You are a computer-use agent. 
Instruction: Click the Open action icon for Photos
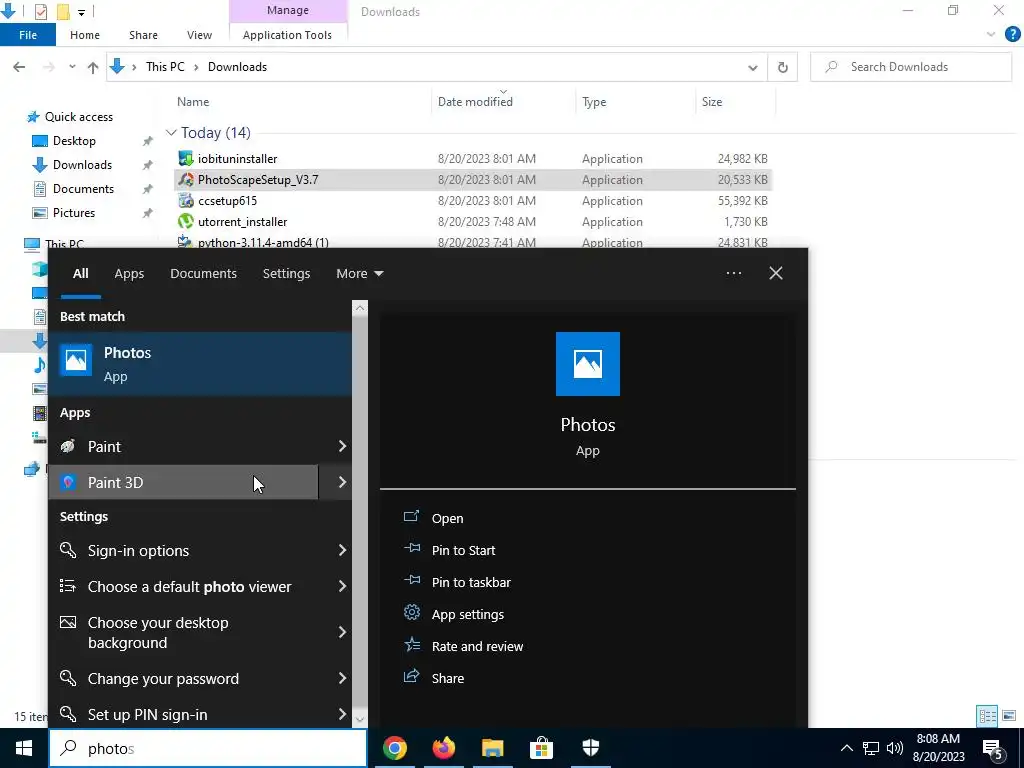pos(411,517)
